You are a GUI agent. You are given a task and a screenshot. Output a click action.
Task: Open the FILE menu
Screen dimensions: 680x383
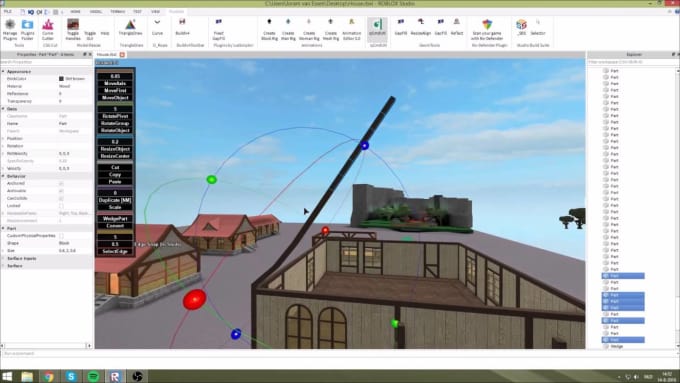click(8, 12)
